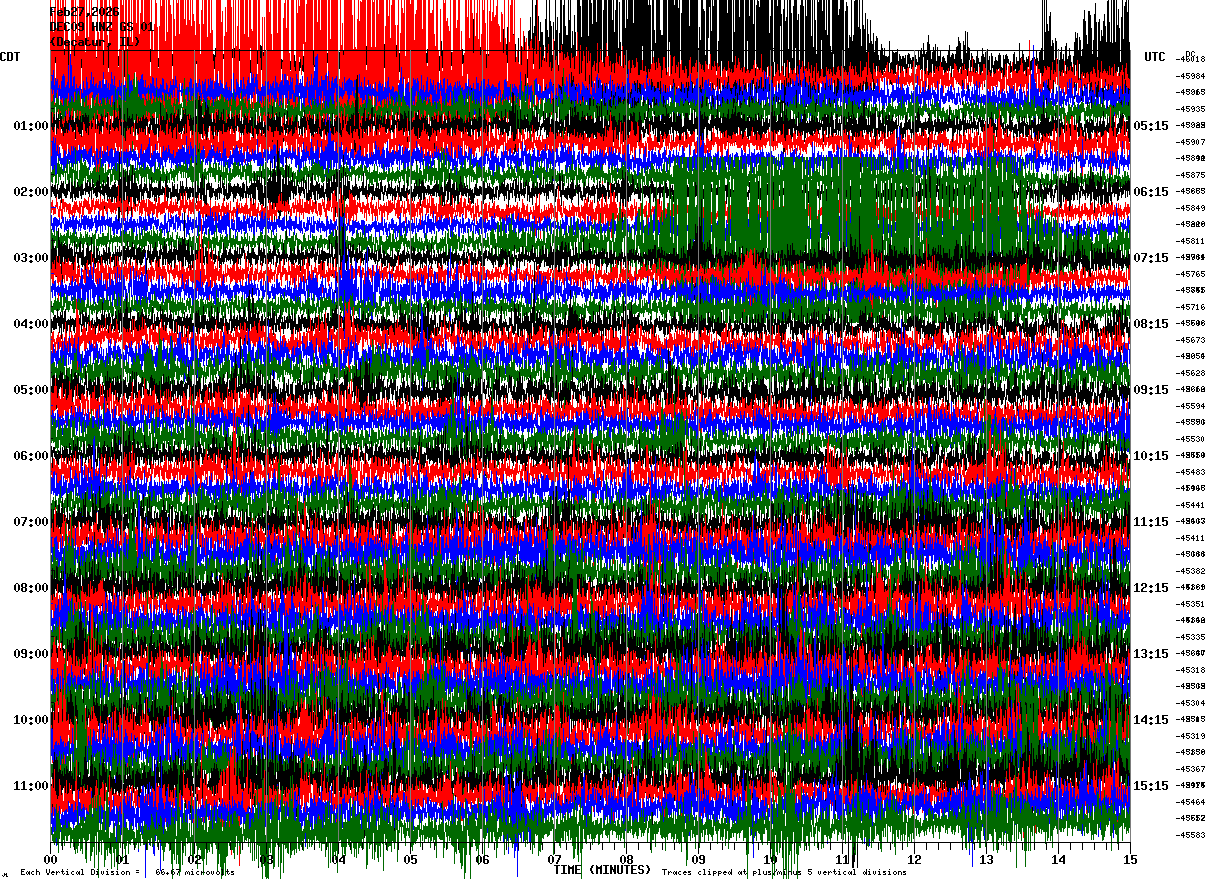Viewport: 1210px width, 886px height.
Task: Click the 02:00 CDT time label
Action: (30, 192)
